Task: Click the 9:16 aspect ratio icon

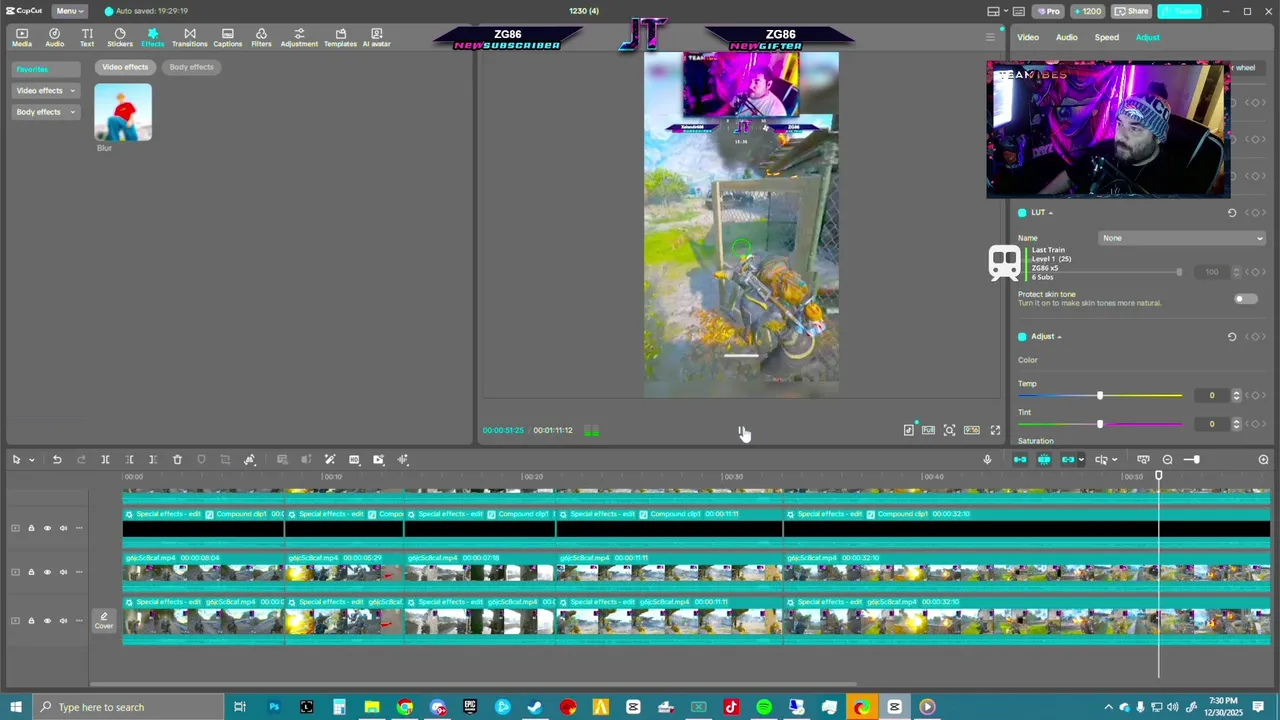Action: (972, 430)
